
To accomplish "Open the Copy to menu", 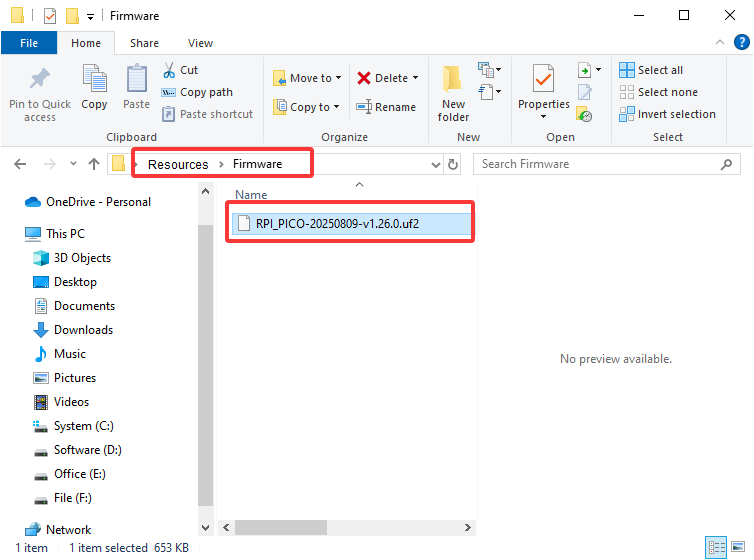I will [x=306, y=107].
